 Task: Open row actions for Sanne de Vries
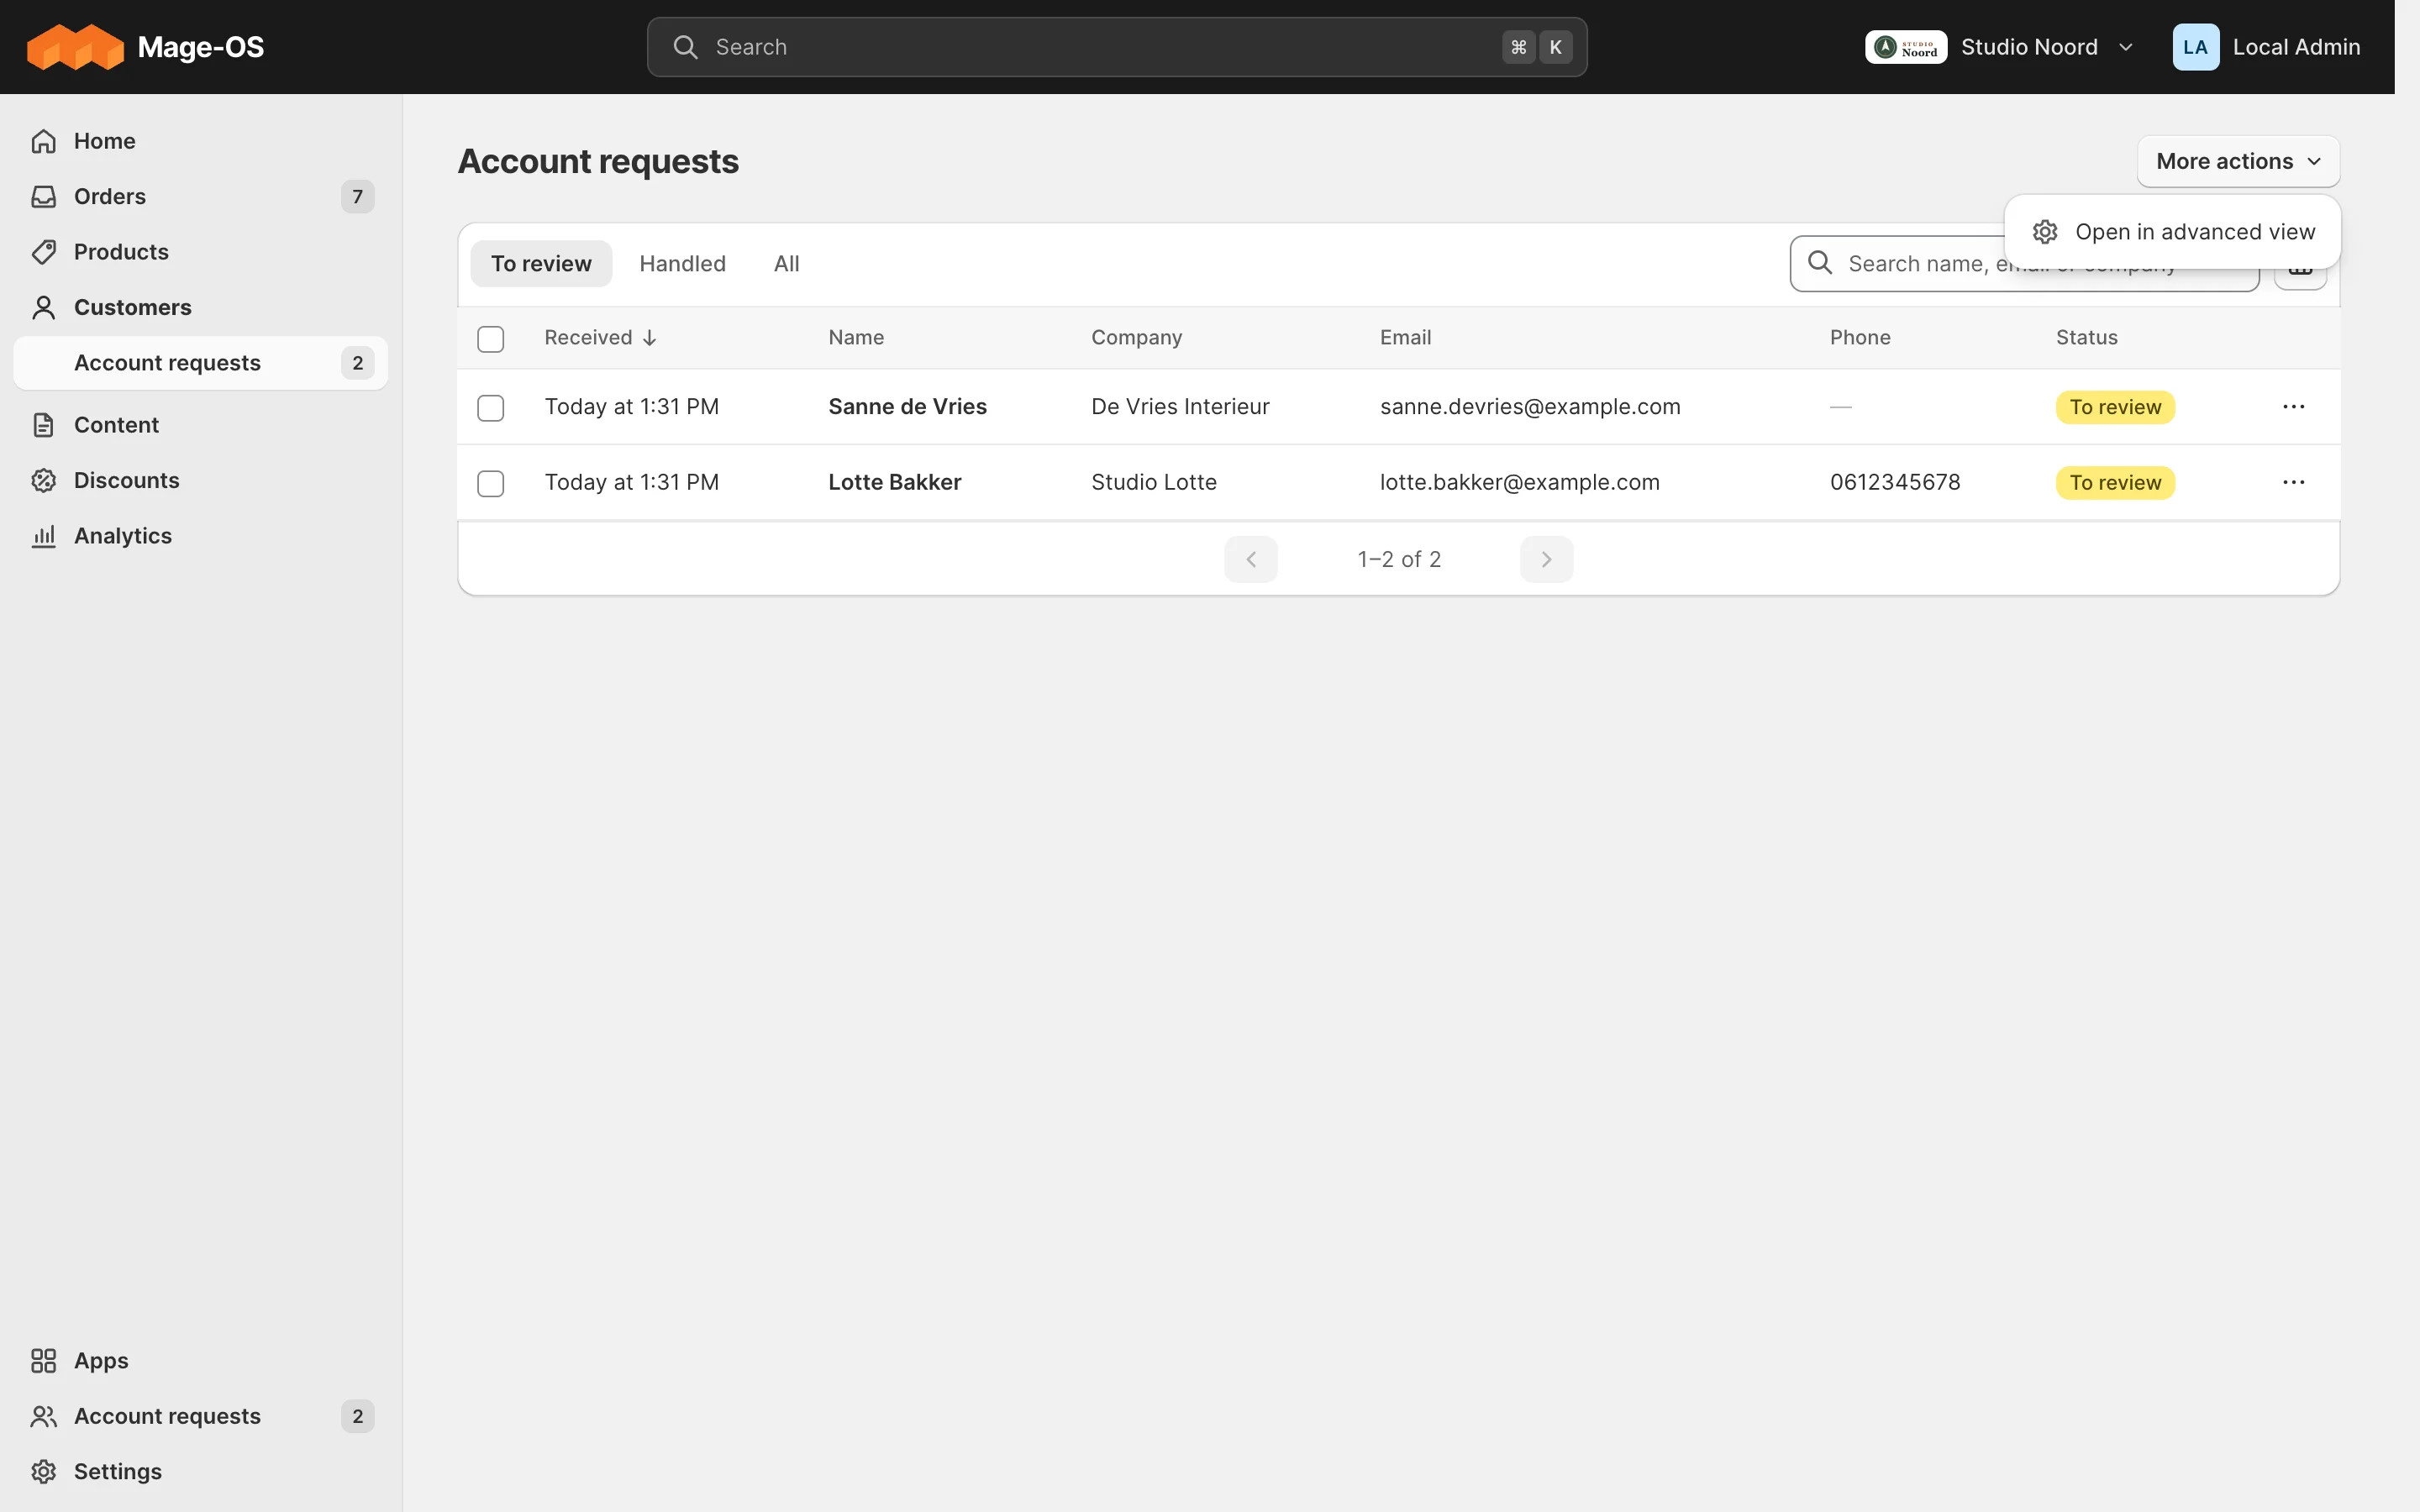pyautogui.click(x=2293, y=407)
